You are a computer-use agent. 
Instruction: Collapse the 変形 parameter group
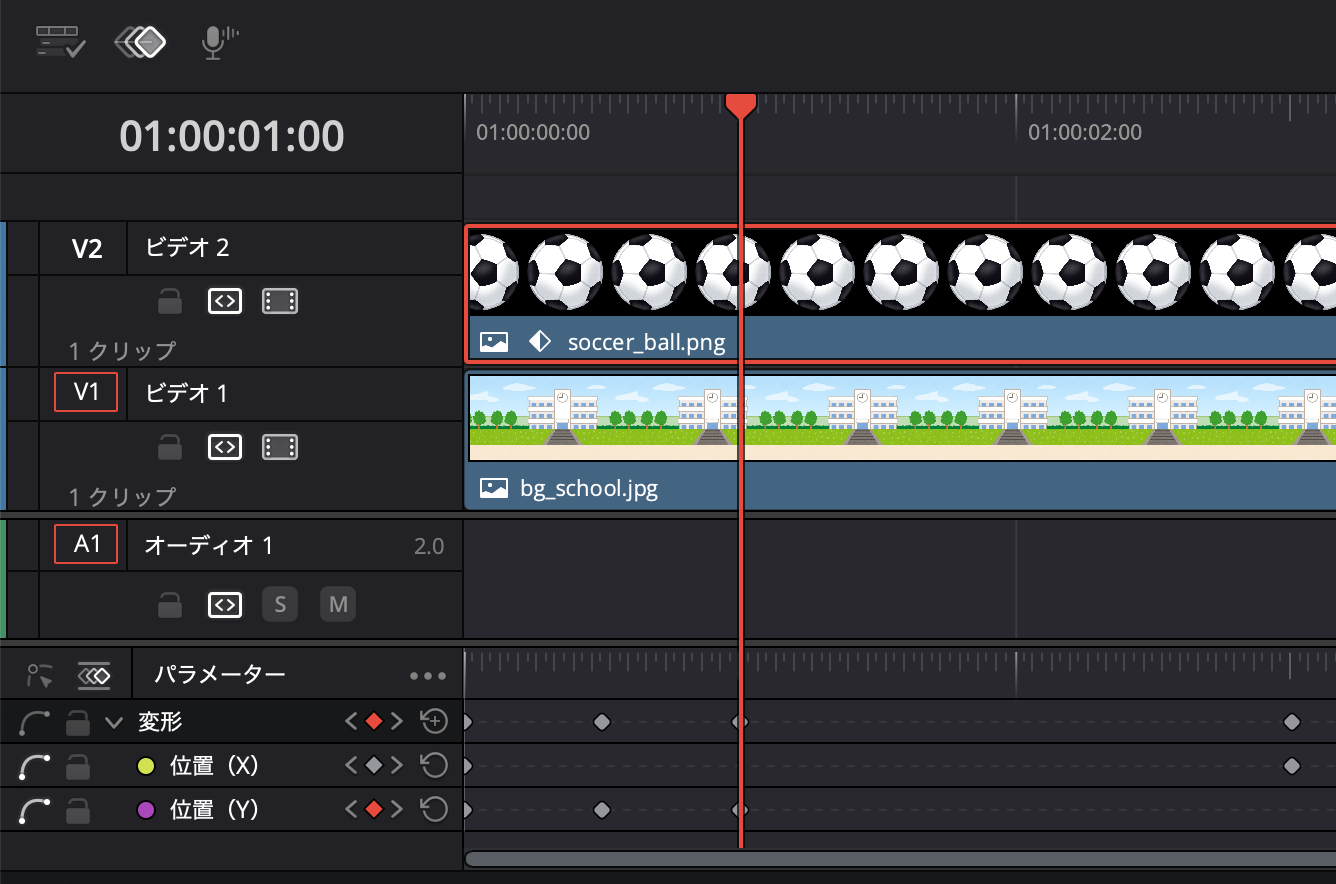(x=114, y=722)
